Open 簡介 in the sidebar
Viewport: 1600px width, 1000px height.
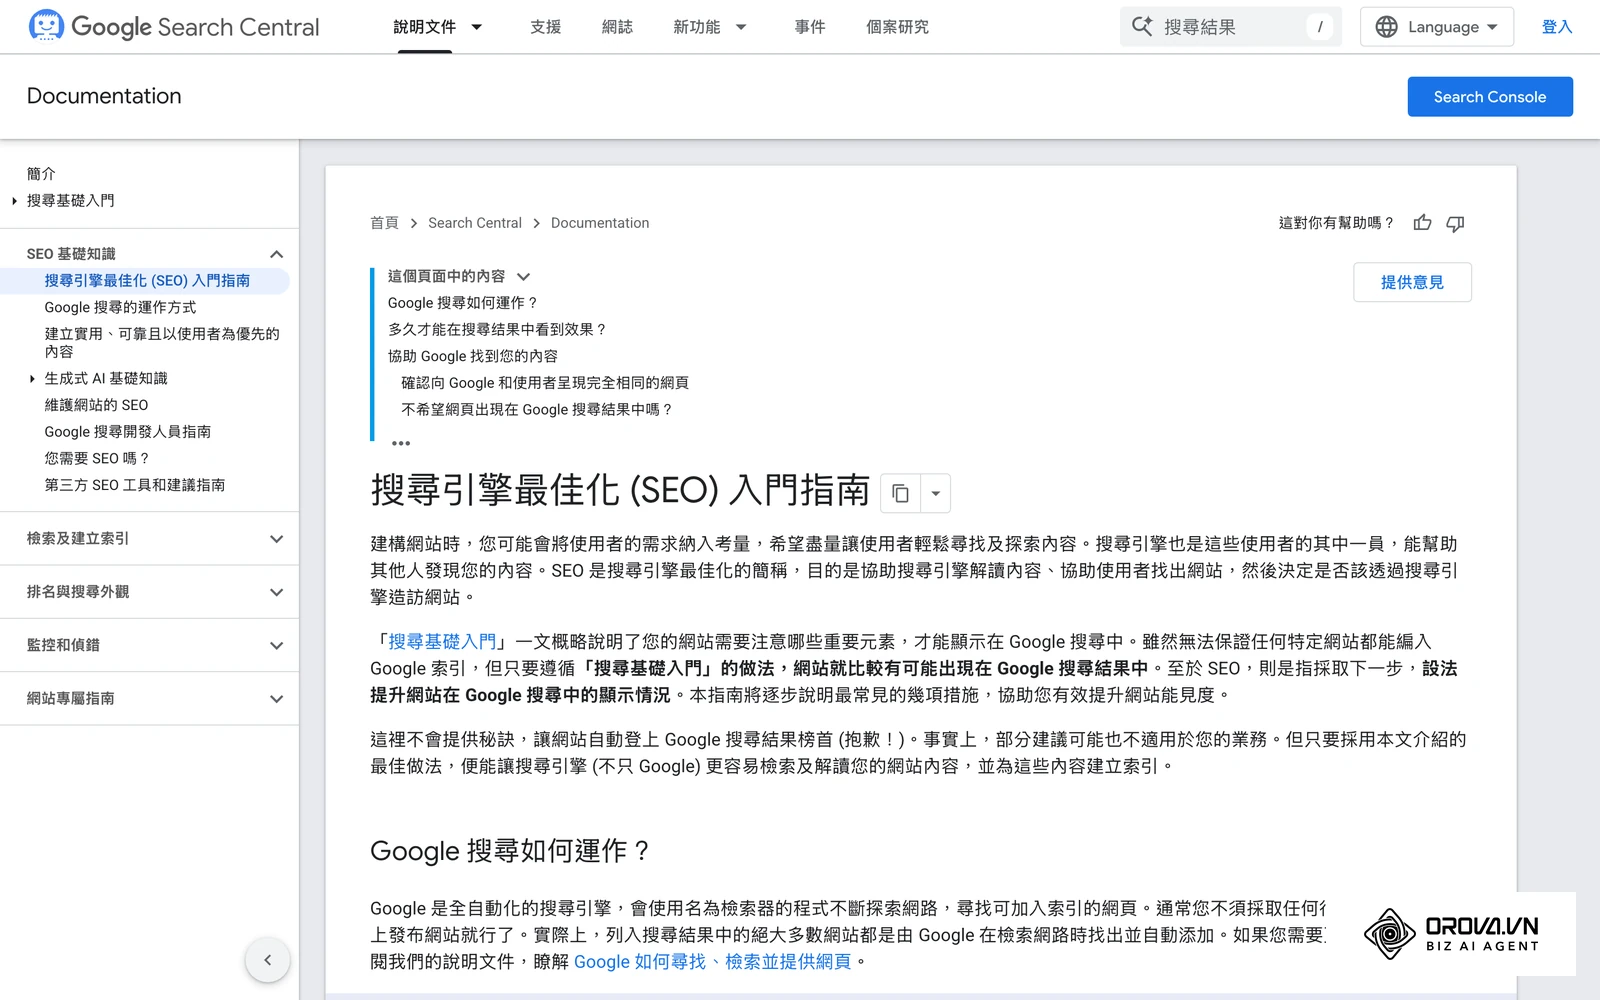click(41, 174)
